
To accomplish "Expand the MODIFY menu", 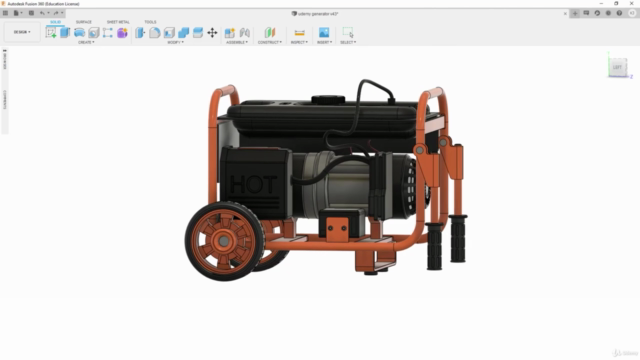I will (176, 42).
